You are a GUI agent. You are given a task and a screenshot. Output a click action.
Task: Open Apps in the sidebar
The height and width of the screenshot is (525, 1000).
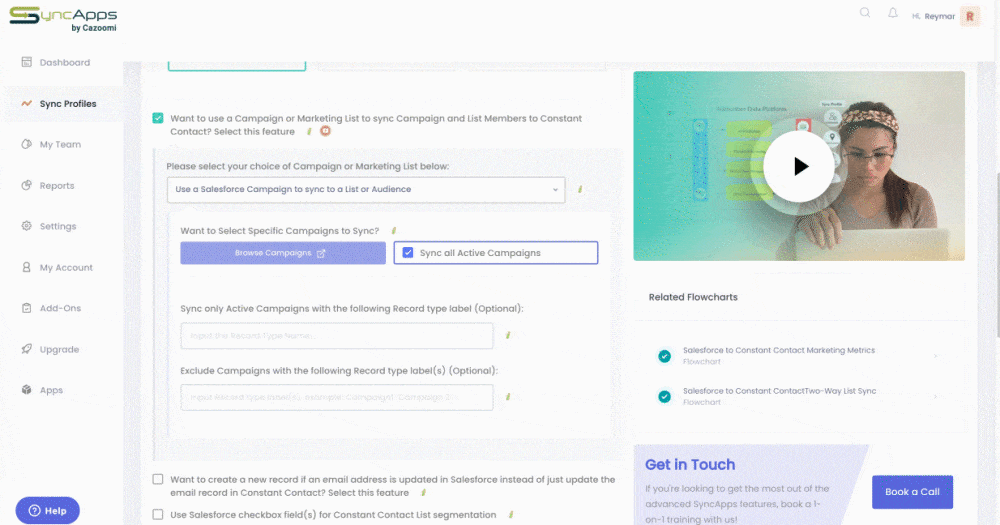pos(51,390)
